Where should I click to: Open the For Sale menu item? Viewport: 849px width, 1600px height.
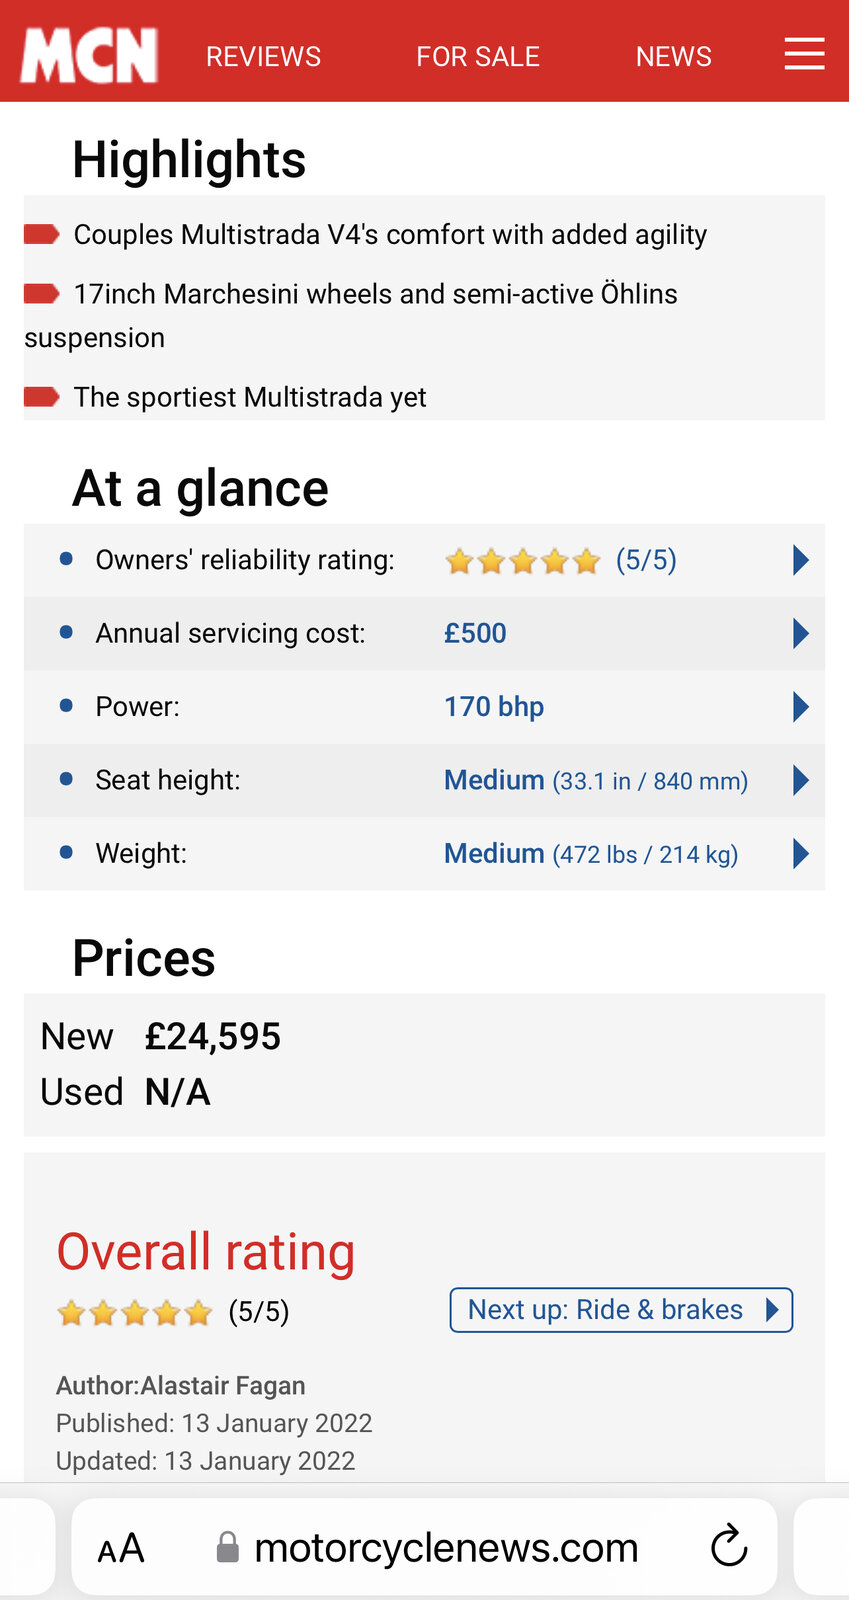(x=478, y=57)
